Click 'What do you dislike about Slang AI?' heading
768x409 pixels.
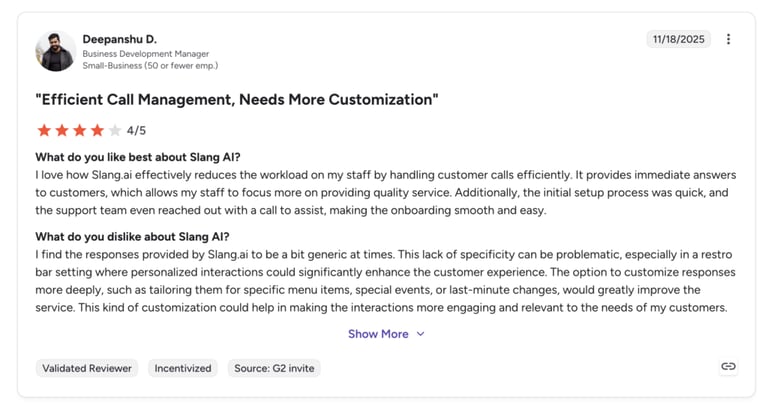[132, 237]
